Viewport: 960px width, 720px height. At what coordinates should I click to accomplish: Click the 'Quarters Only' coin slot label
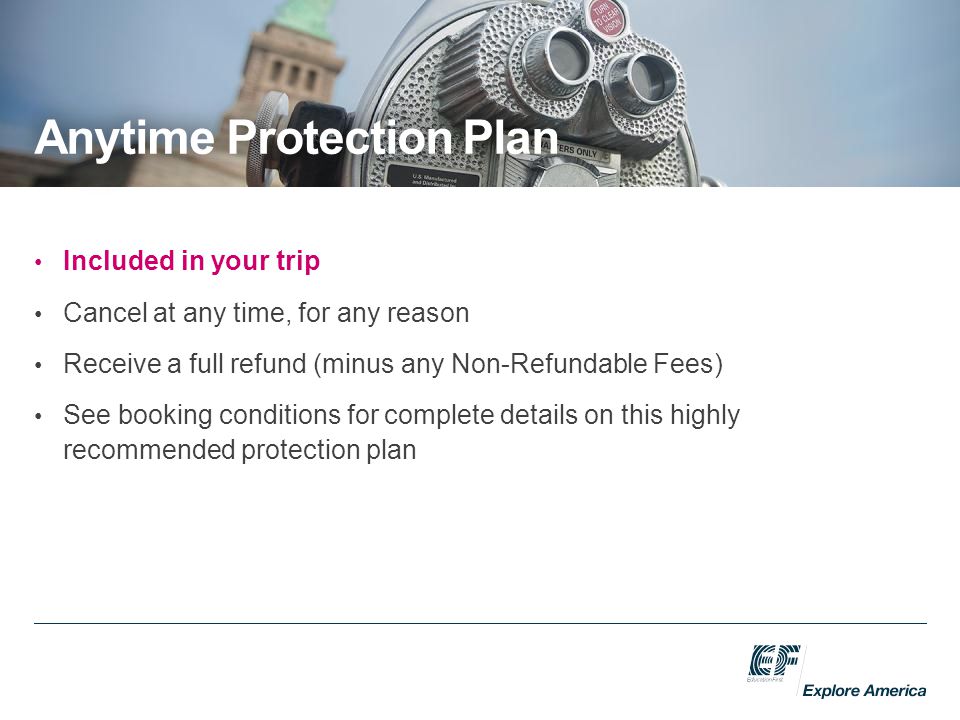pyautogui.click(x=573, y=151)
